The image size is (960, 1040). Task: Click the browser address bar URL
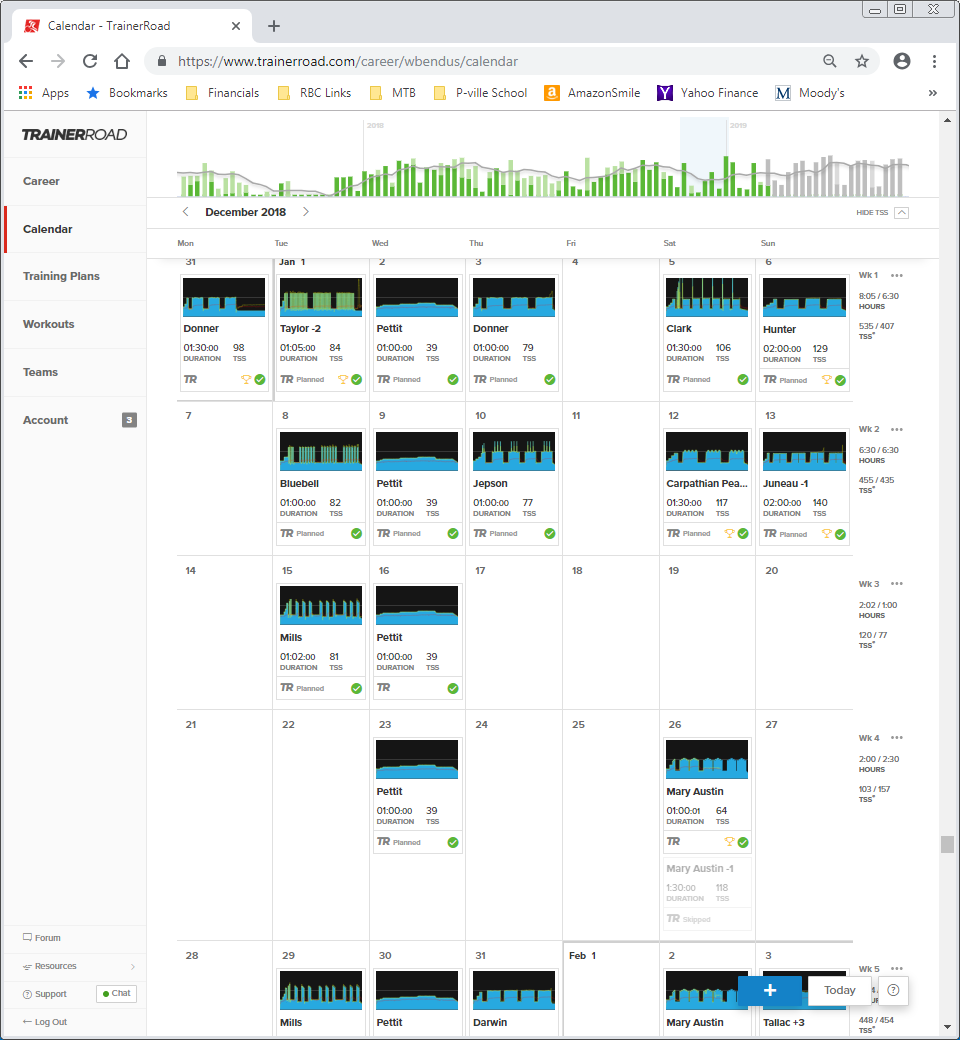348,61
